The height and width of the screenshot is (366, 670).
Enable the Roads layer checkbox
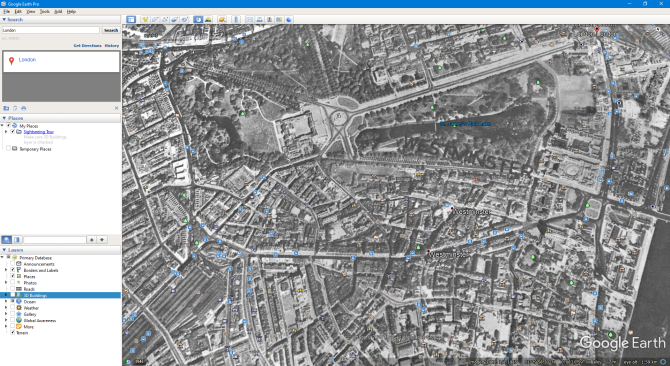[x=13, y=289]
